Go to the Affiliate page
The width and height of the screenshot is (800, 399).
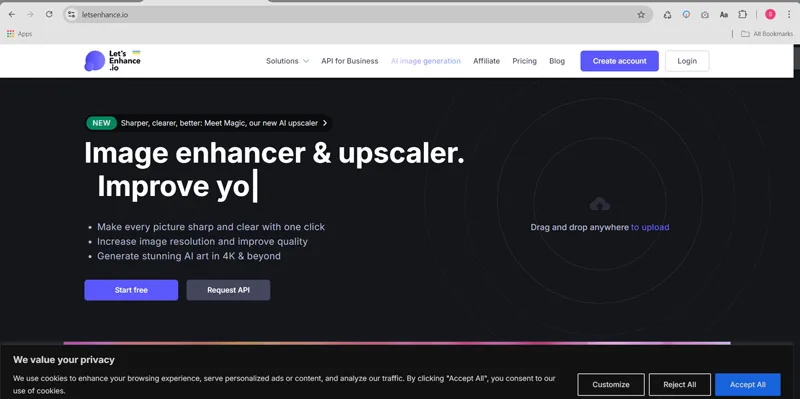coord(486,61)
